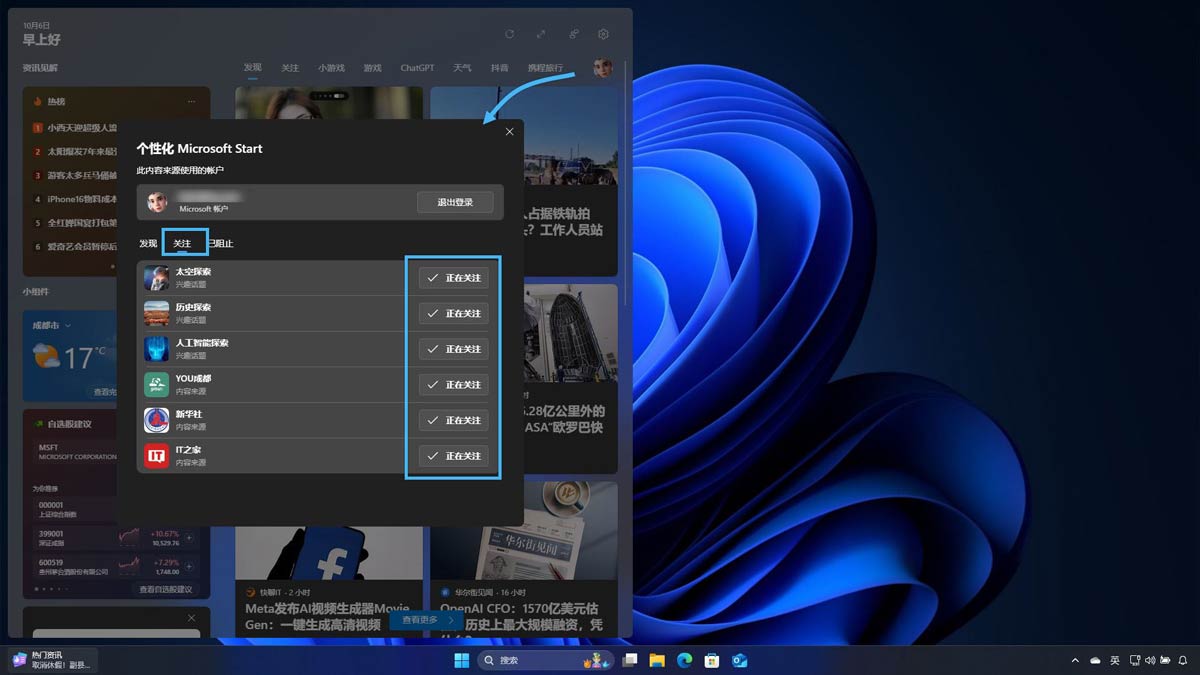Click the Windows Start button
Image resolution: width=1200 pixels, height=675 pixels.
point(462,660)
